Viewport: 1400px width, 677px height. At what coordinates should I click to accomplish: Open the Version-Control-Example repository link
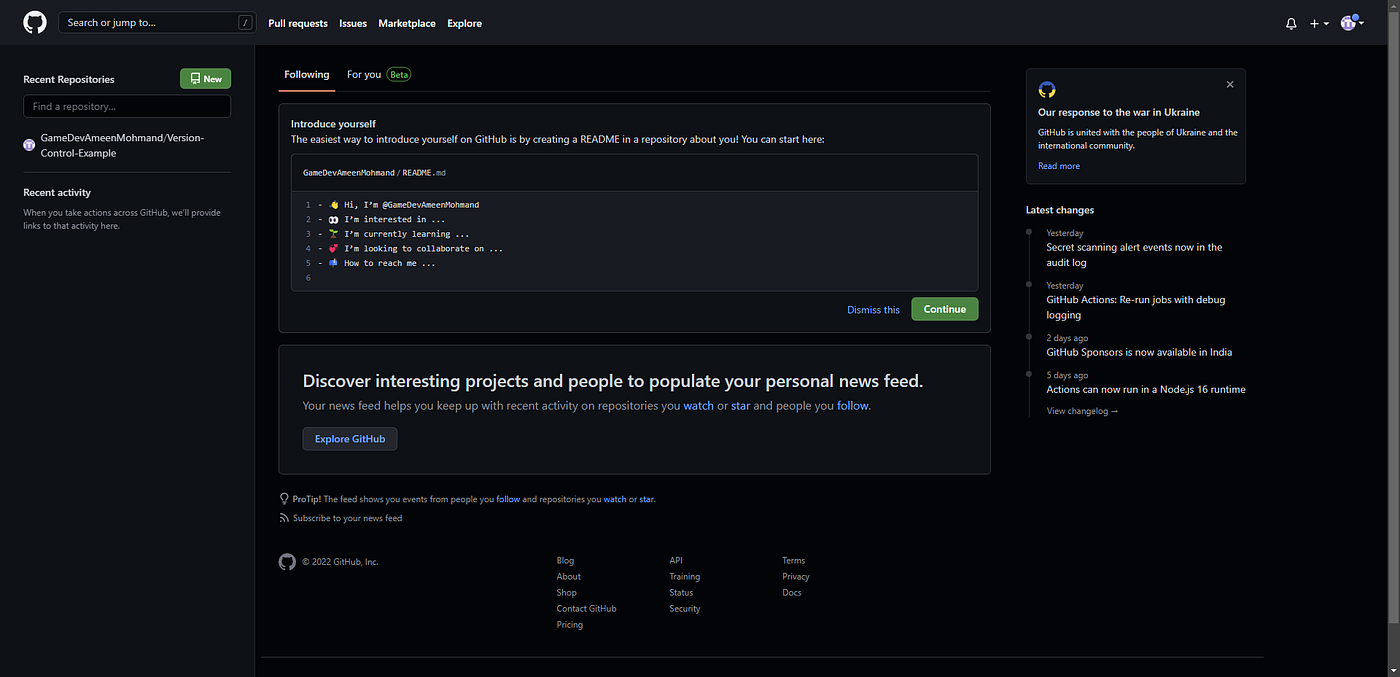pyautogui.click(x=122, y=145)
